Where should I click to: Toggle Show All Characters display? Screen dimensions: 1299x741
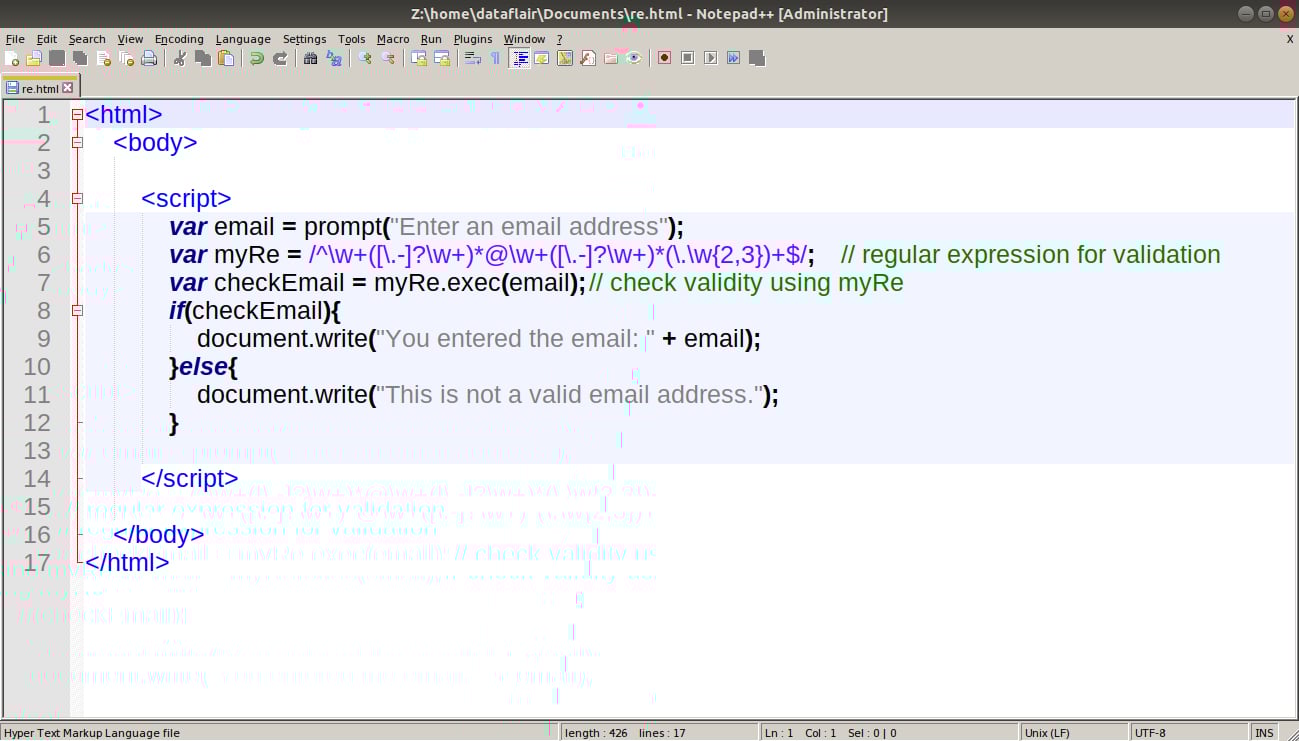coord(495,58)
